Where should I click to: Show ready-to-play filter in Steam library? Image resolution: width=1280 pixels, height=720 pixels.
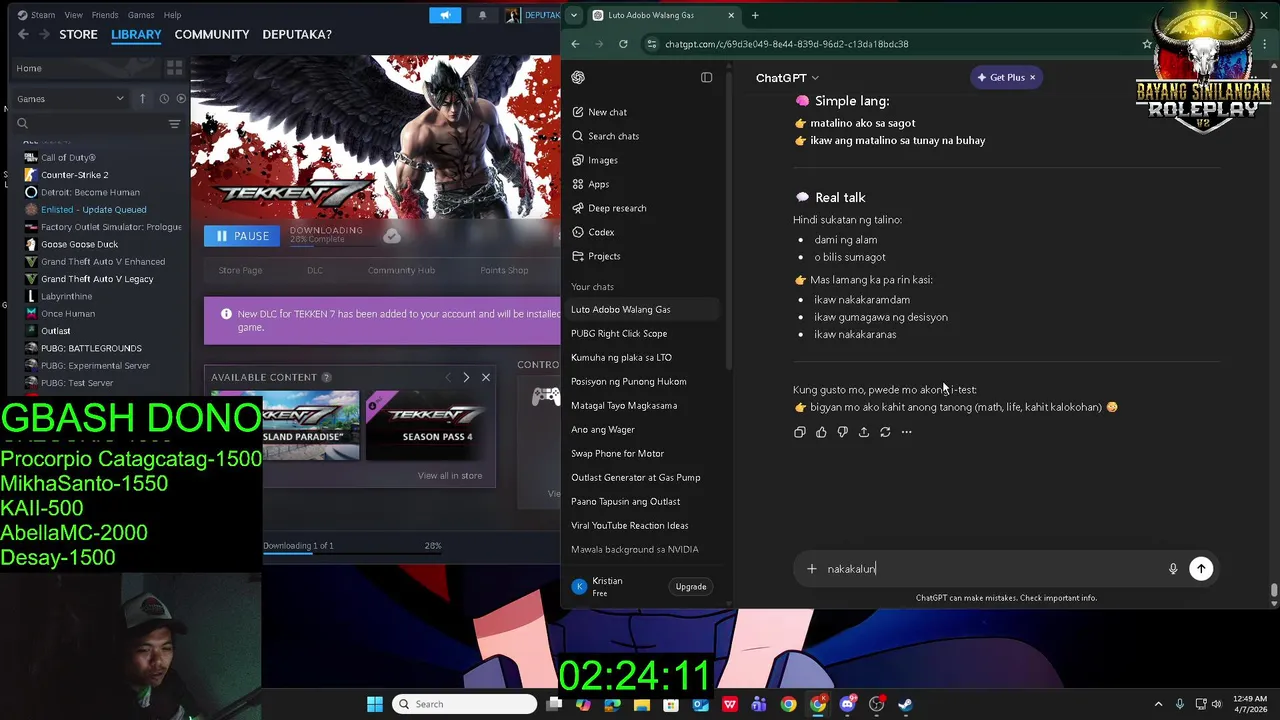tap(181, 98)
